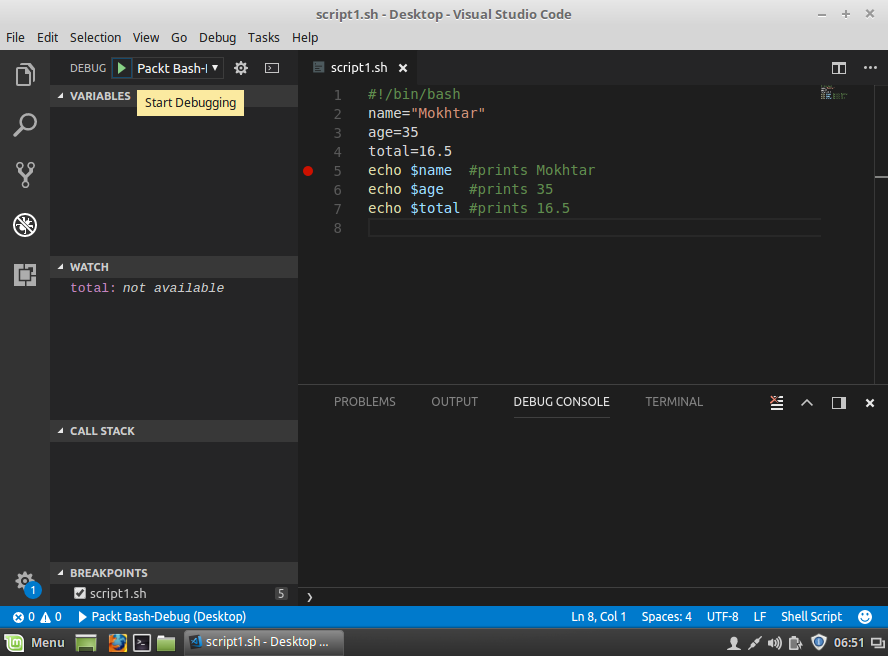Viewport: 888px width, 656px height.
Task: Open the Explorer view in activity bar
Action: 25,75
